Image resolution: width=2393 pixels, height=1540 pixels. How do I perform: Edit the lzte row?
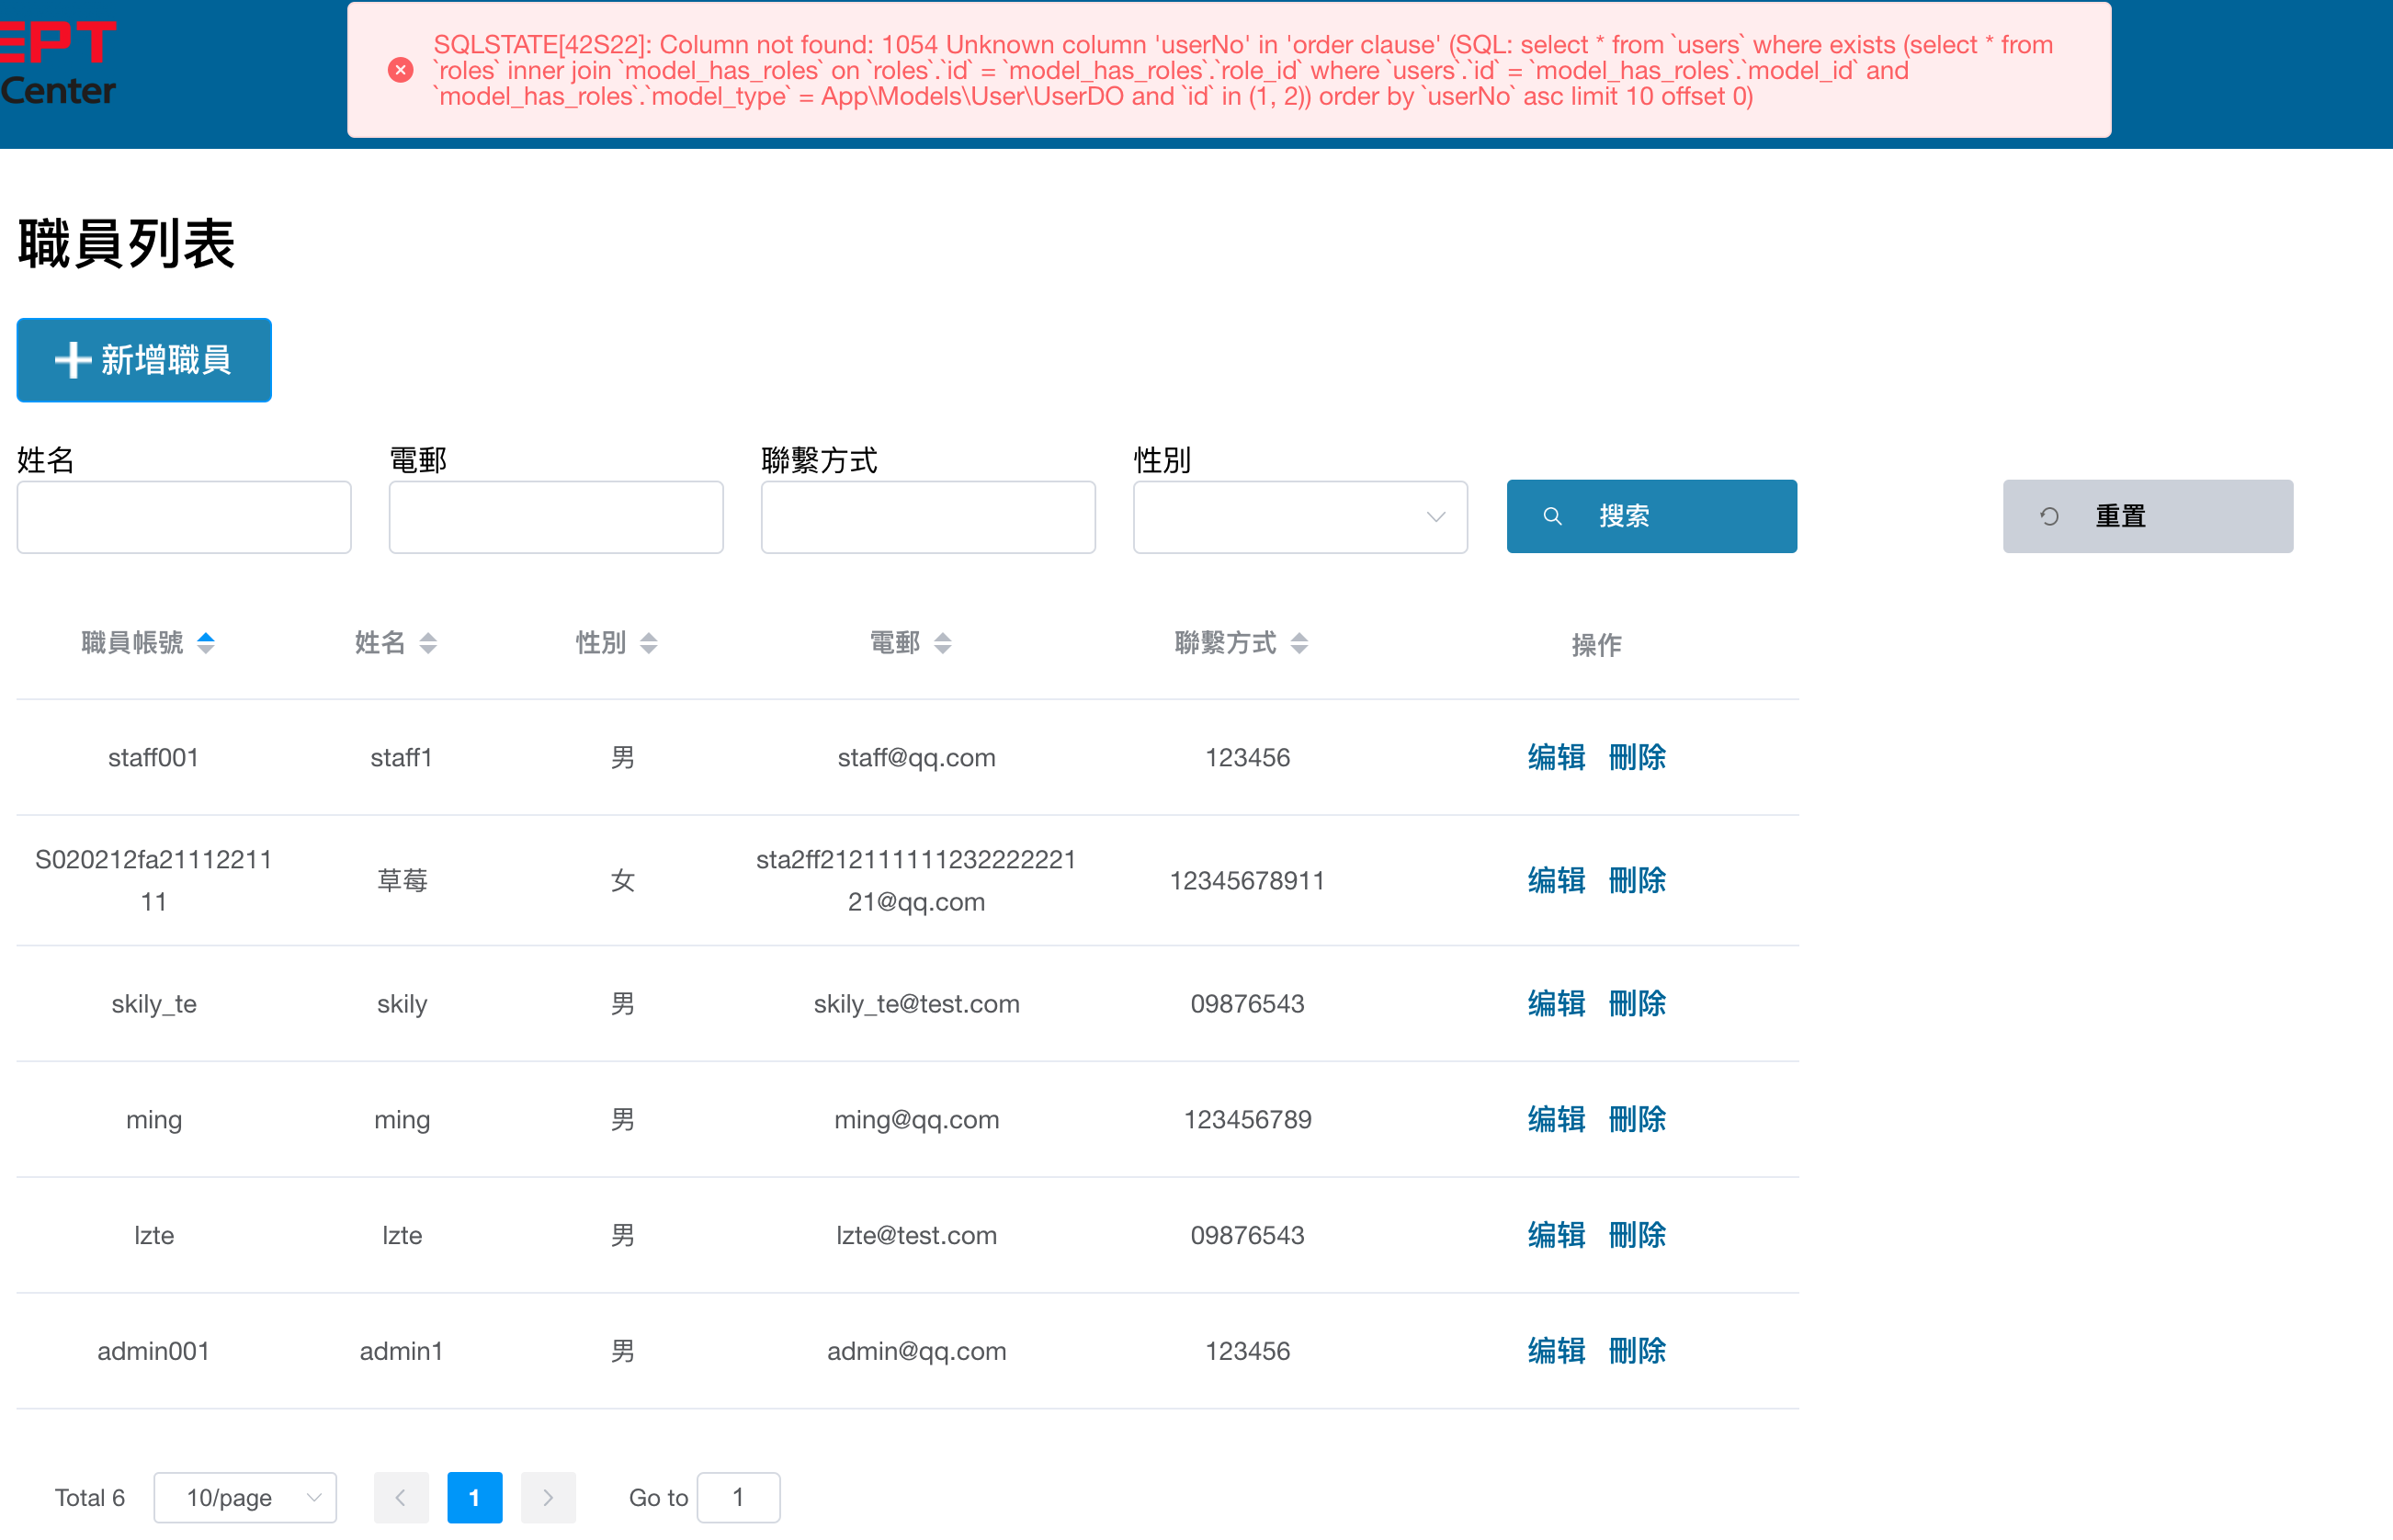click(1556, 1235)
